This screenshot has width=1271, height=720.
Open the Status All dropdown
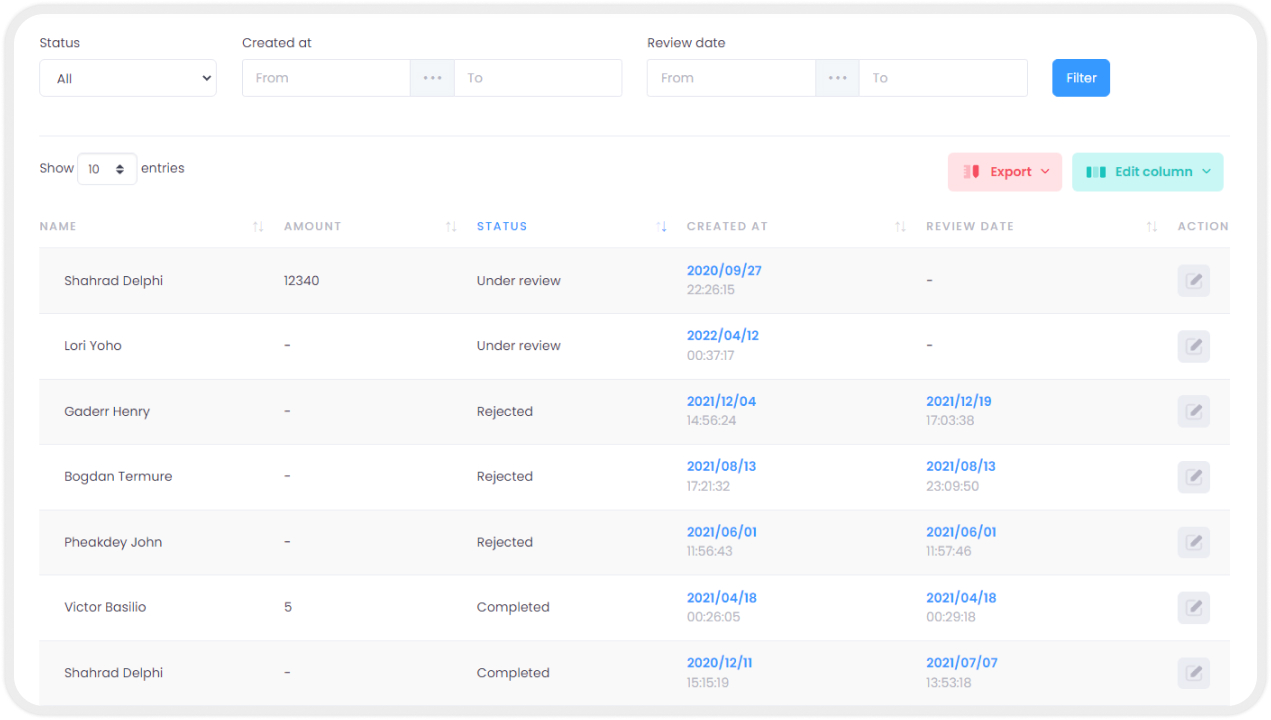(128, 78)
